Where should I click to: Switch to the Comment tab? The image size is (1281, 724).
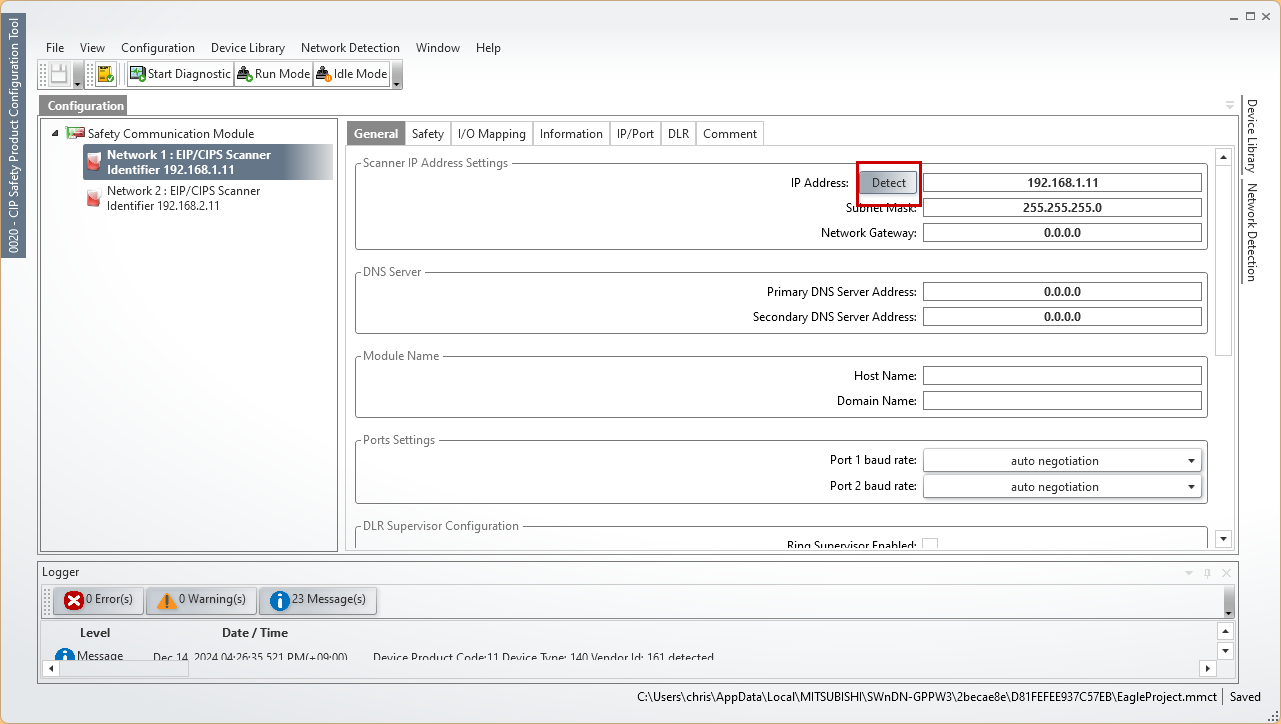click(730, 133)
